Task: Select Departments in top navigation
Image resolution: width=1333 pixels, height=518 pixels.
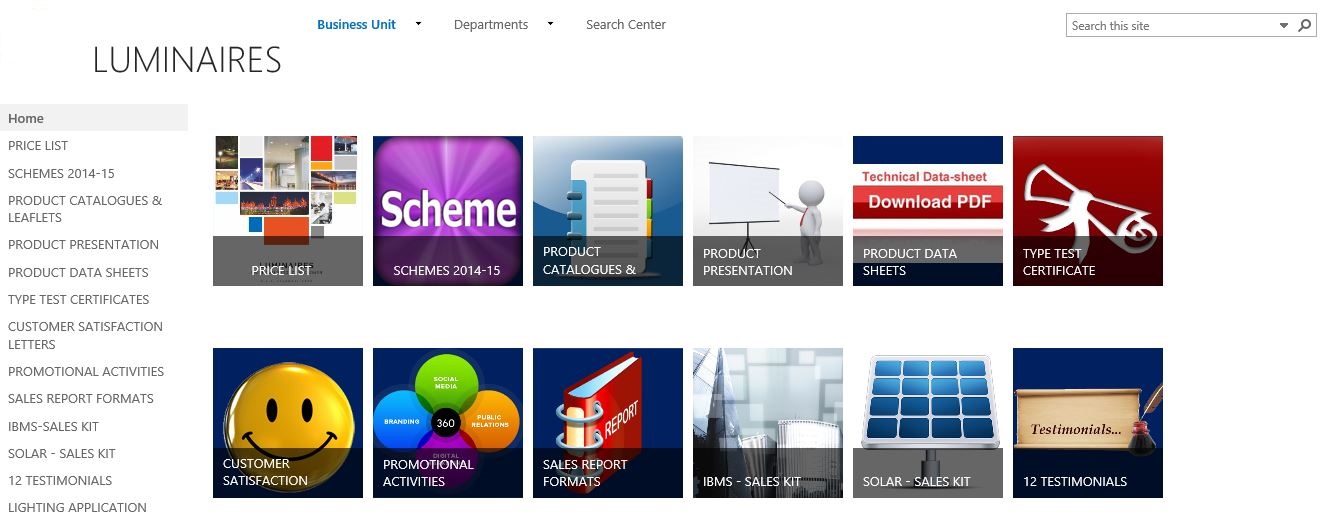Action: [491, 25]
